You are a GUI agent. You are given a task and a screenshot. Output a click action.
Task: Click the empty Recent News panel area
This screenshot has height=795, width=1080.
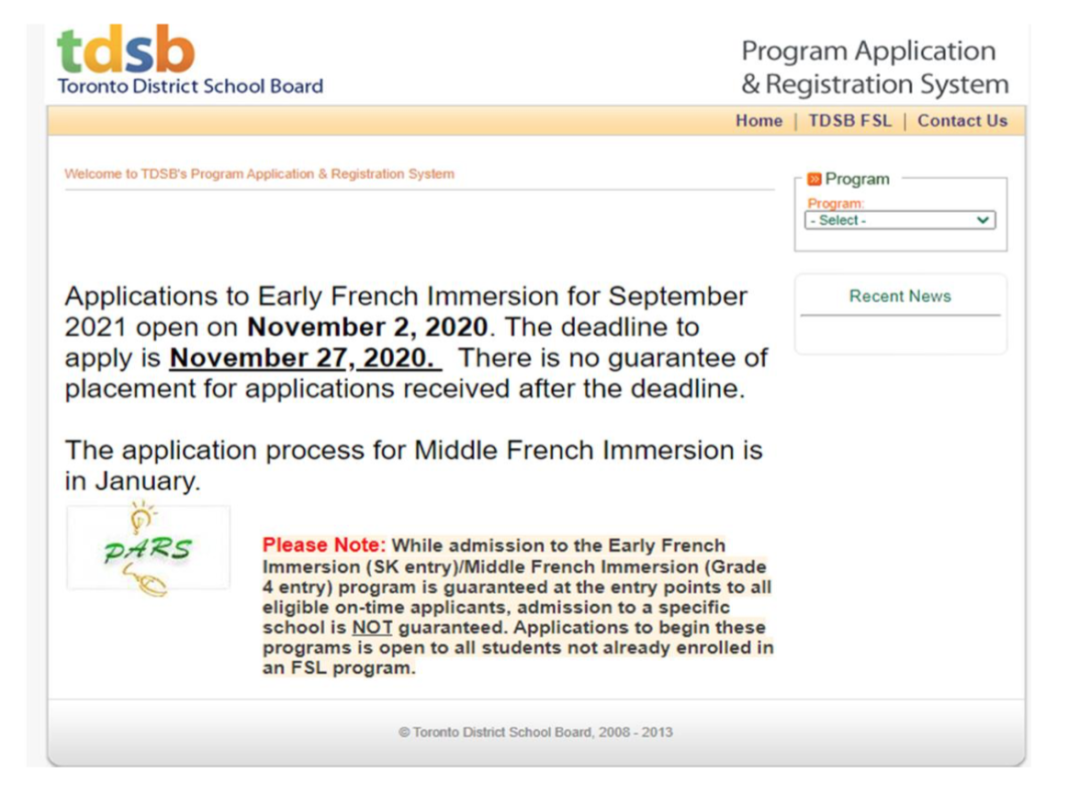pyautogui.click(x=900, y=335)
